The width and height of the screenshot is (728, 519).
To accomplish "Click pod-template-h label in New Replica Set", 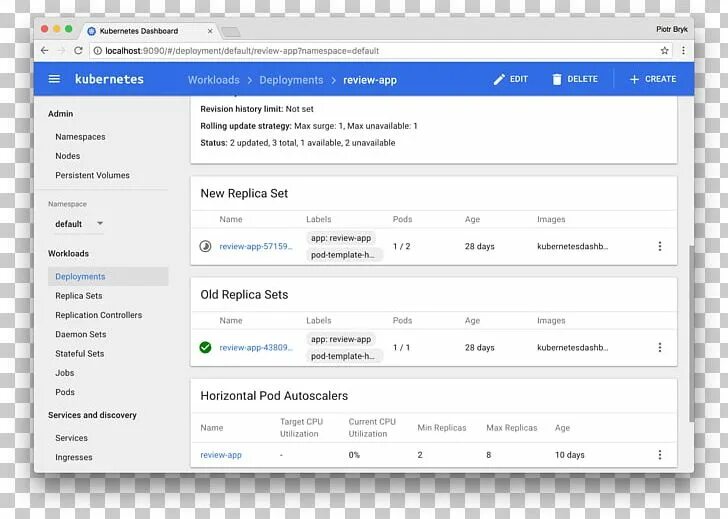I will [x=344, y=255].
